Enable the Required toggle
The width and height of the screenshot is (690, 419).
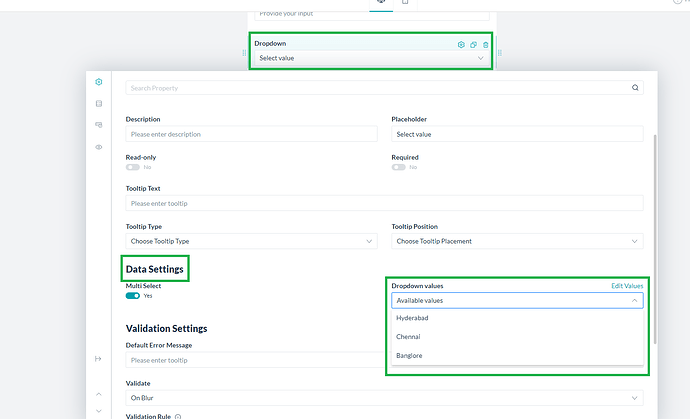click(399, 167)
